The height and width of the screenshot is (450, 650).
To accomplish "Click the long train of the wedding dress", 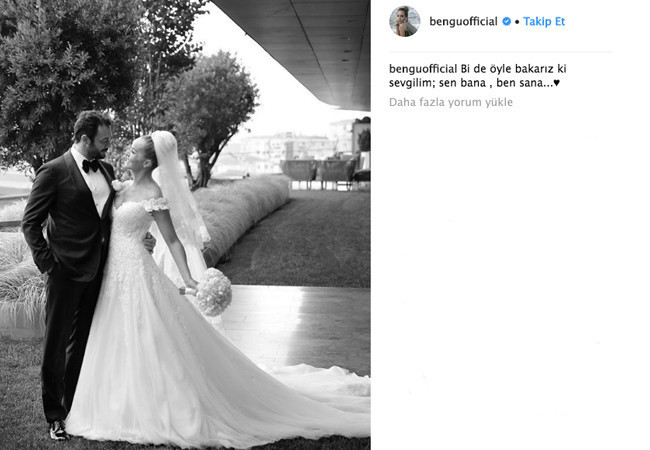I will tap(290, 398).
